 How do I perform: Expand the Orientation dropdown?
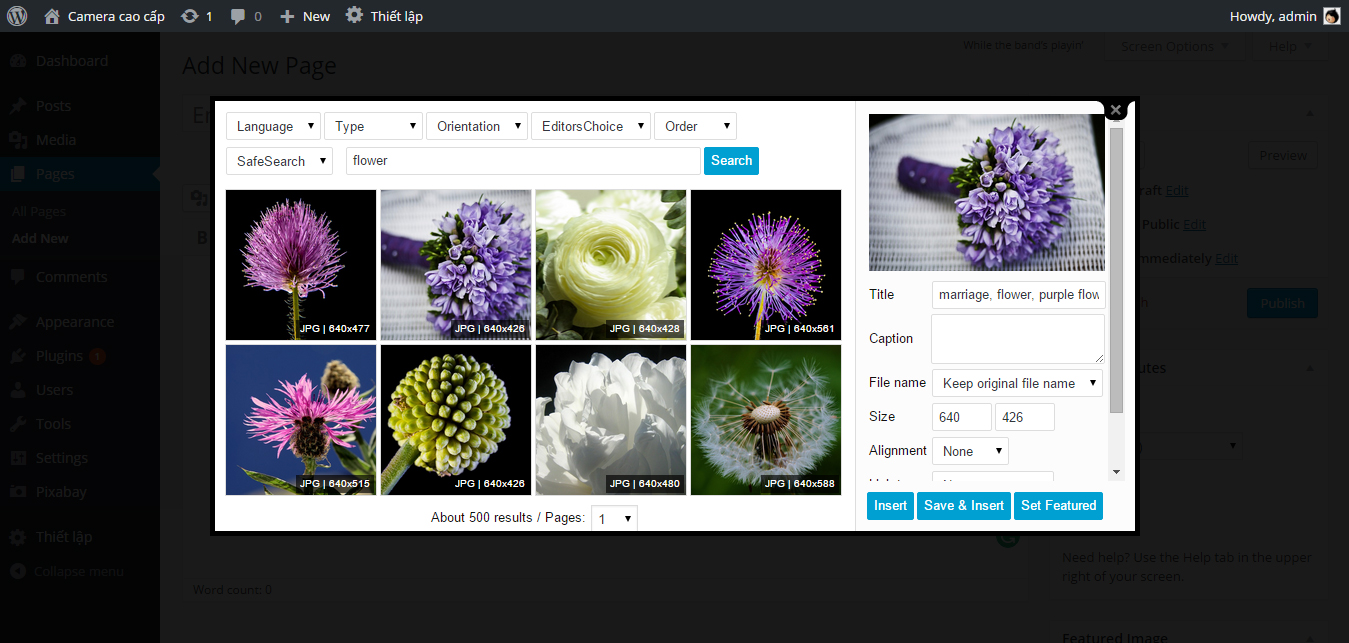(x=476, y=126)
